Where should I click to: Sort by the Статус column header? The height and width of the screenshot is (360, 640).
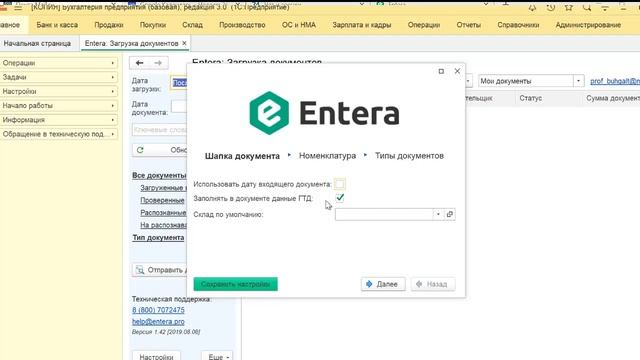pyautogui.click(x=531, y=98)
